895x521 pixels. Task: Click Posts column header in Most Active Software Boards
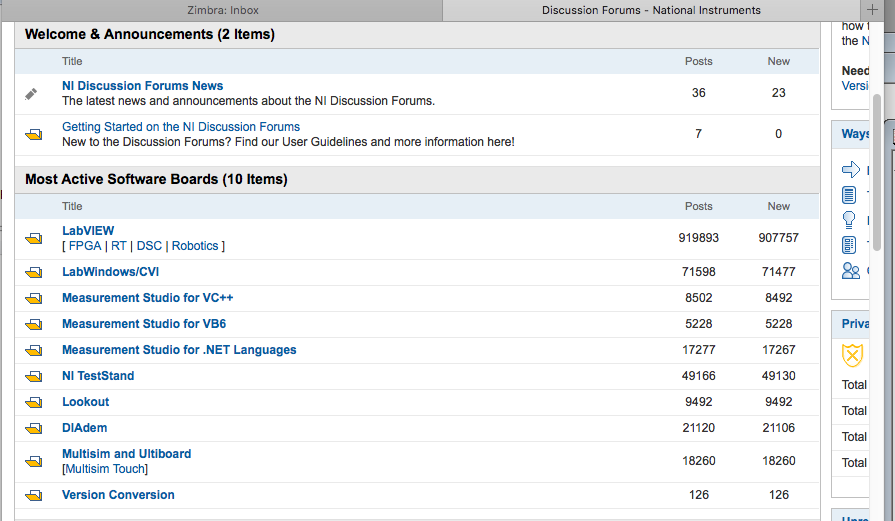[x=699, y=206]
